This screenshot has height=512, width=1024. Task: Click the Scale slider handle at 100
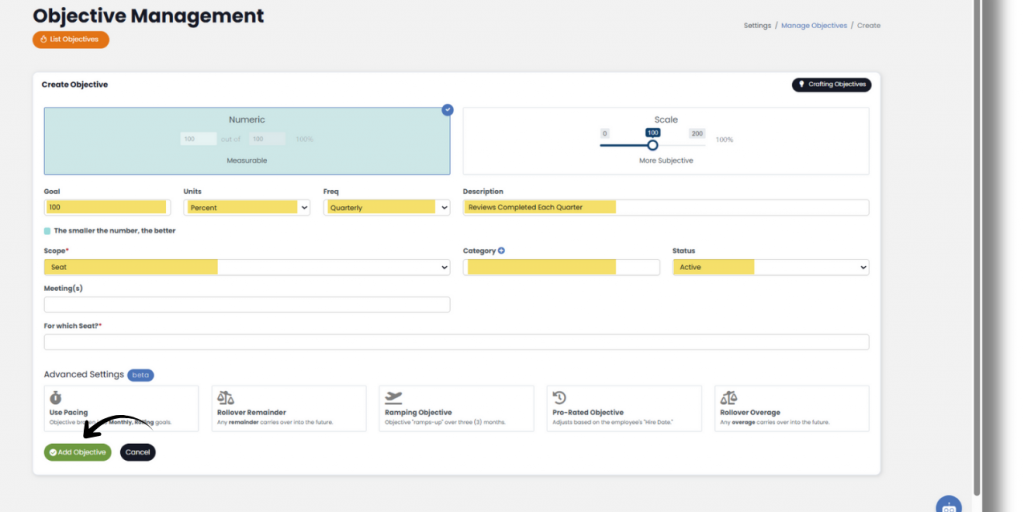coord(653,146)
